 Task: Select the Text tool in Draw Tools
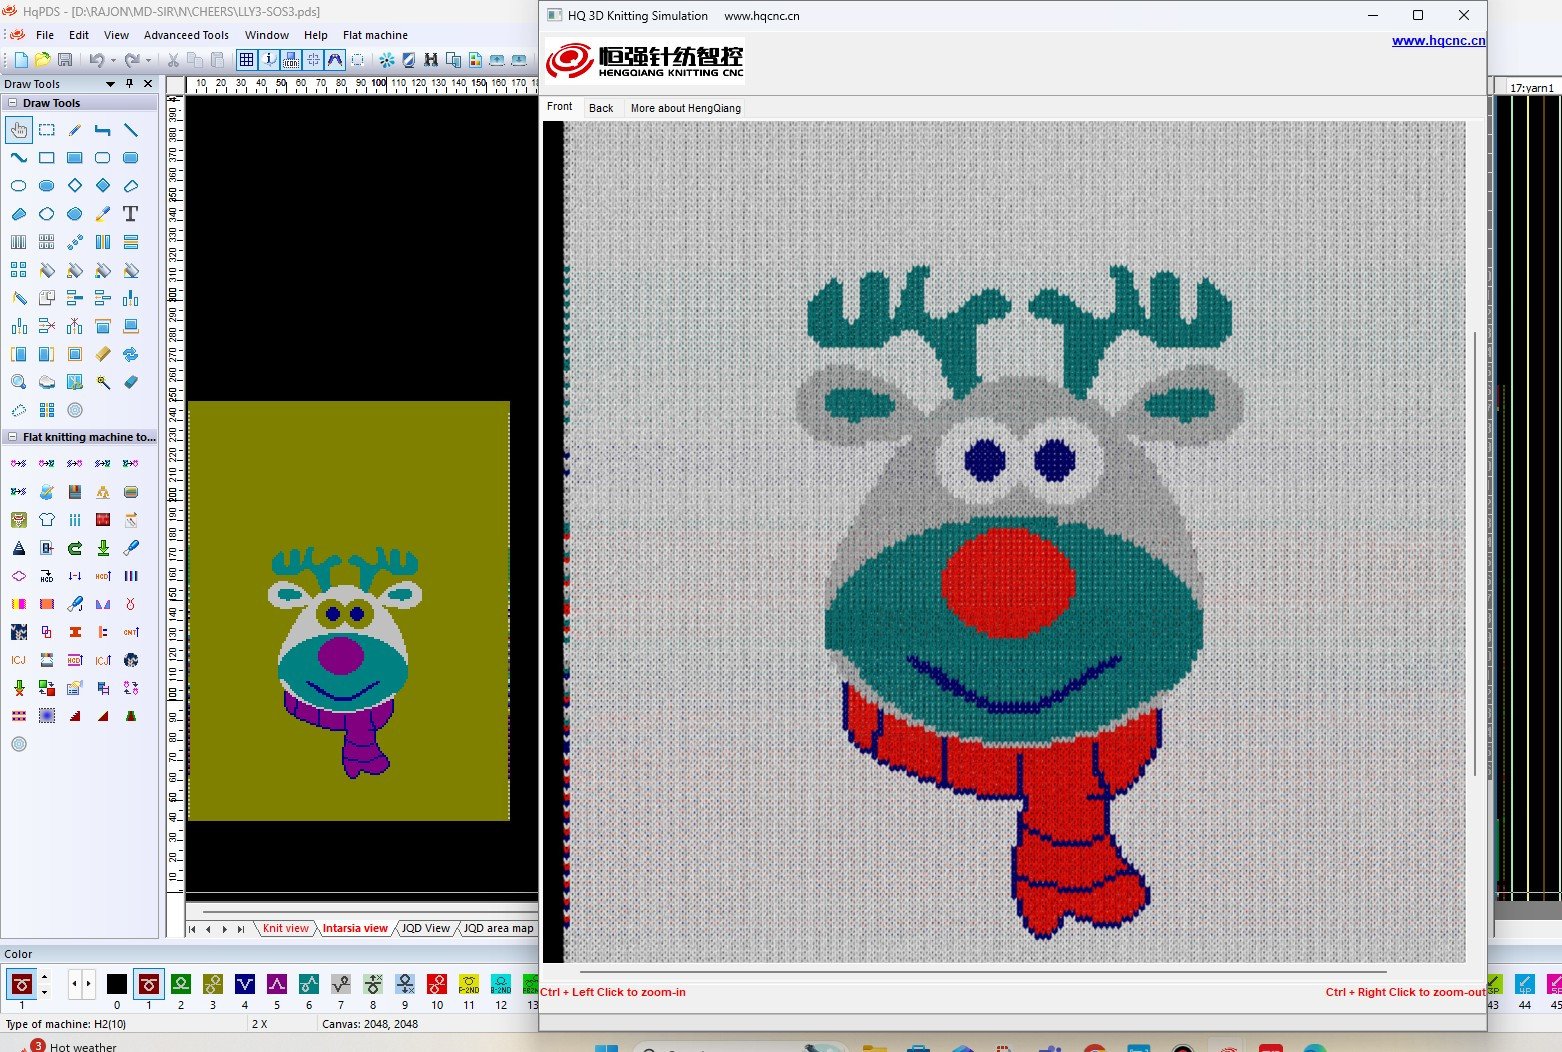tap(130, 214)
